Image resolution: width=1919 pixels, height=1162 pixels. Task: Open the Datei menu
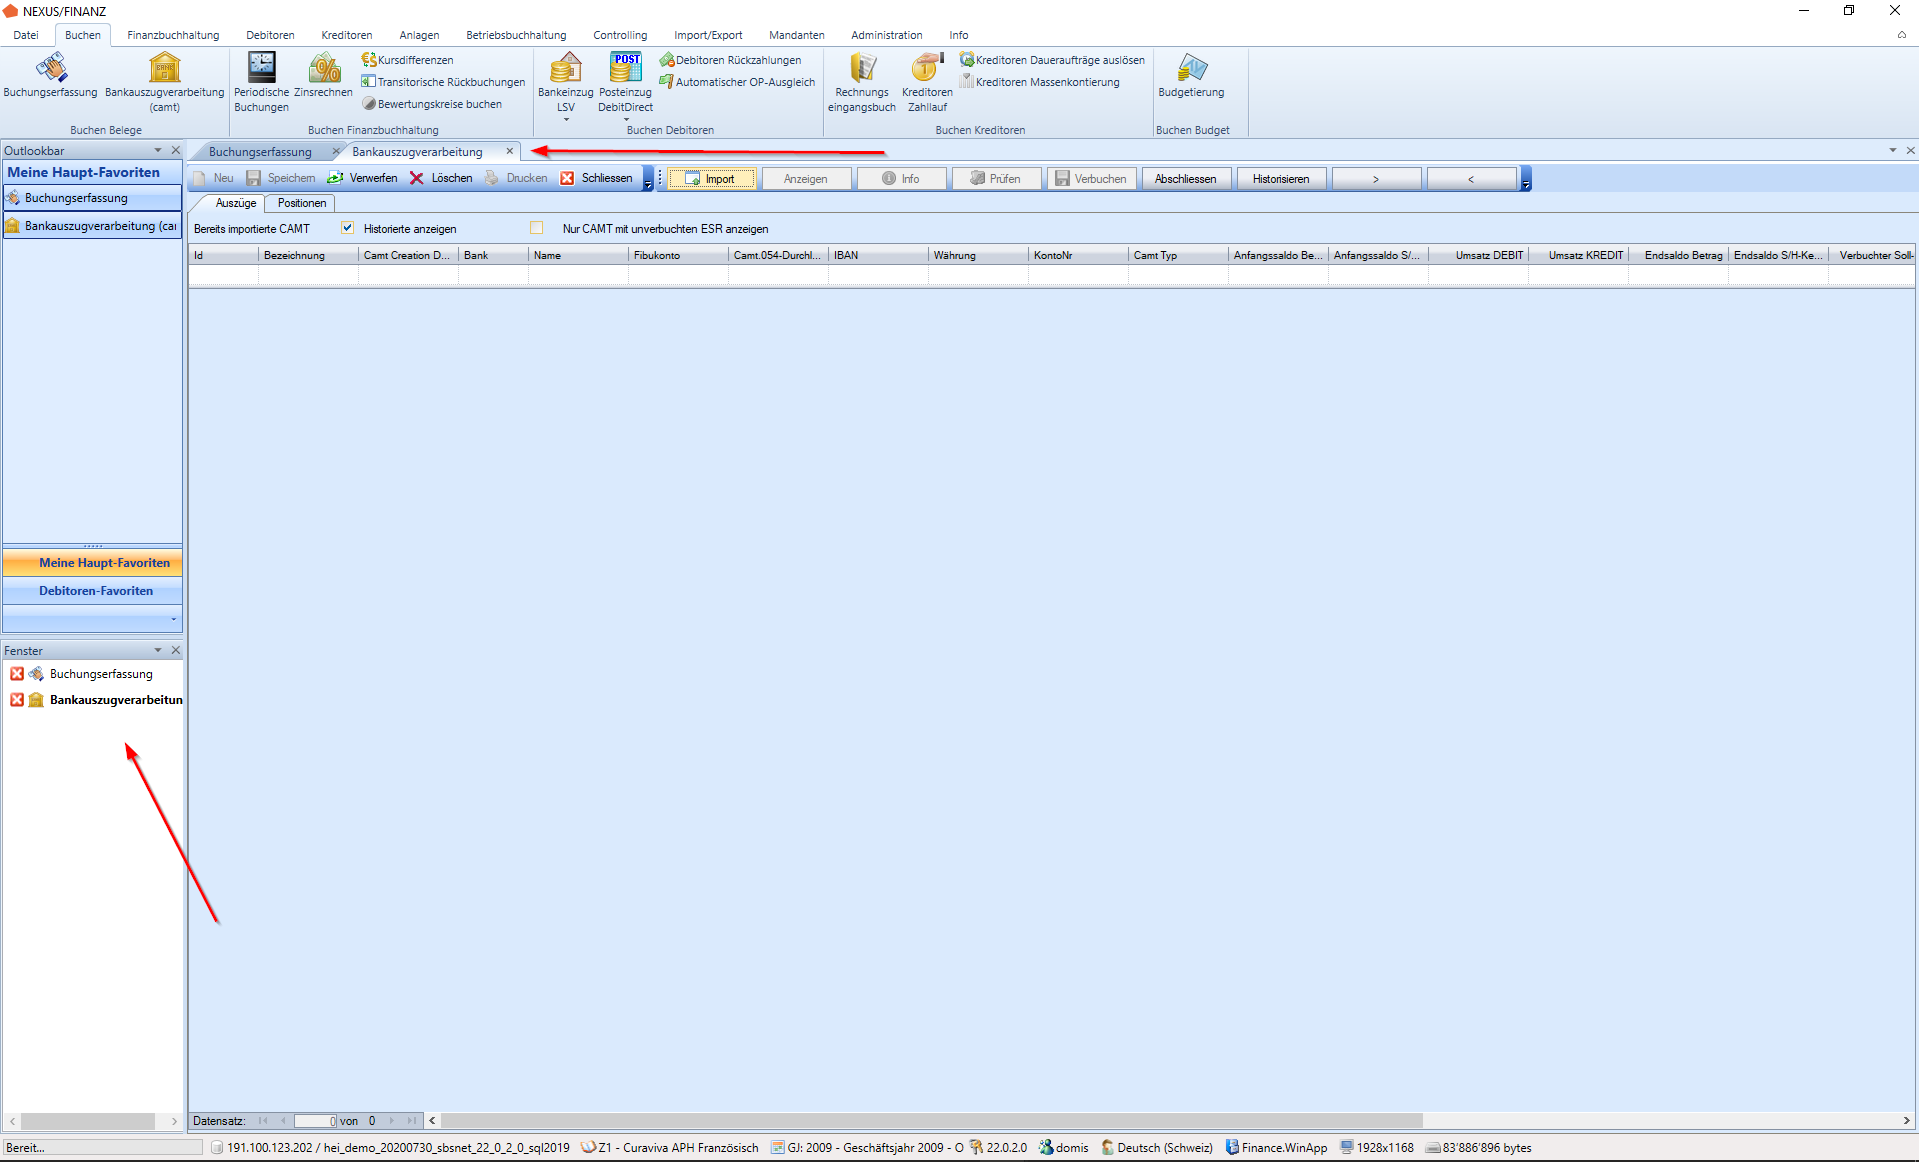[26, 35]
